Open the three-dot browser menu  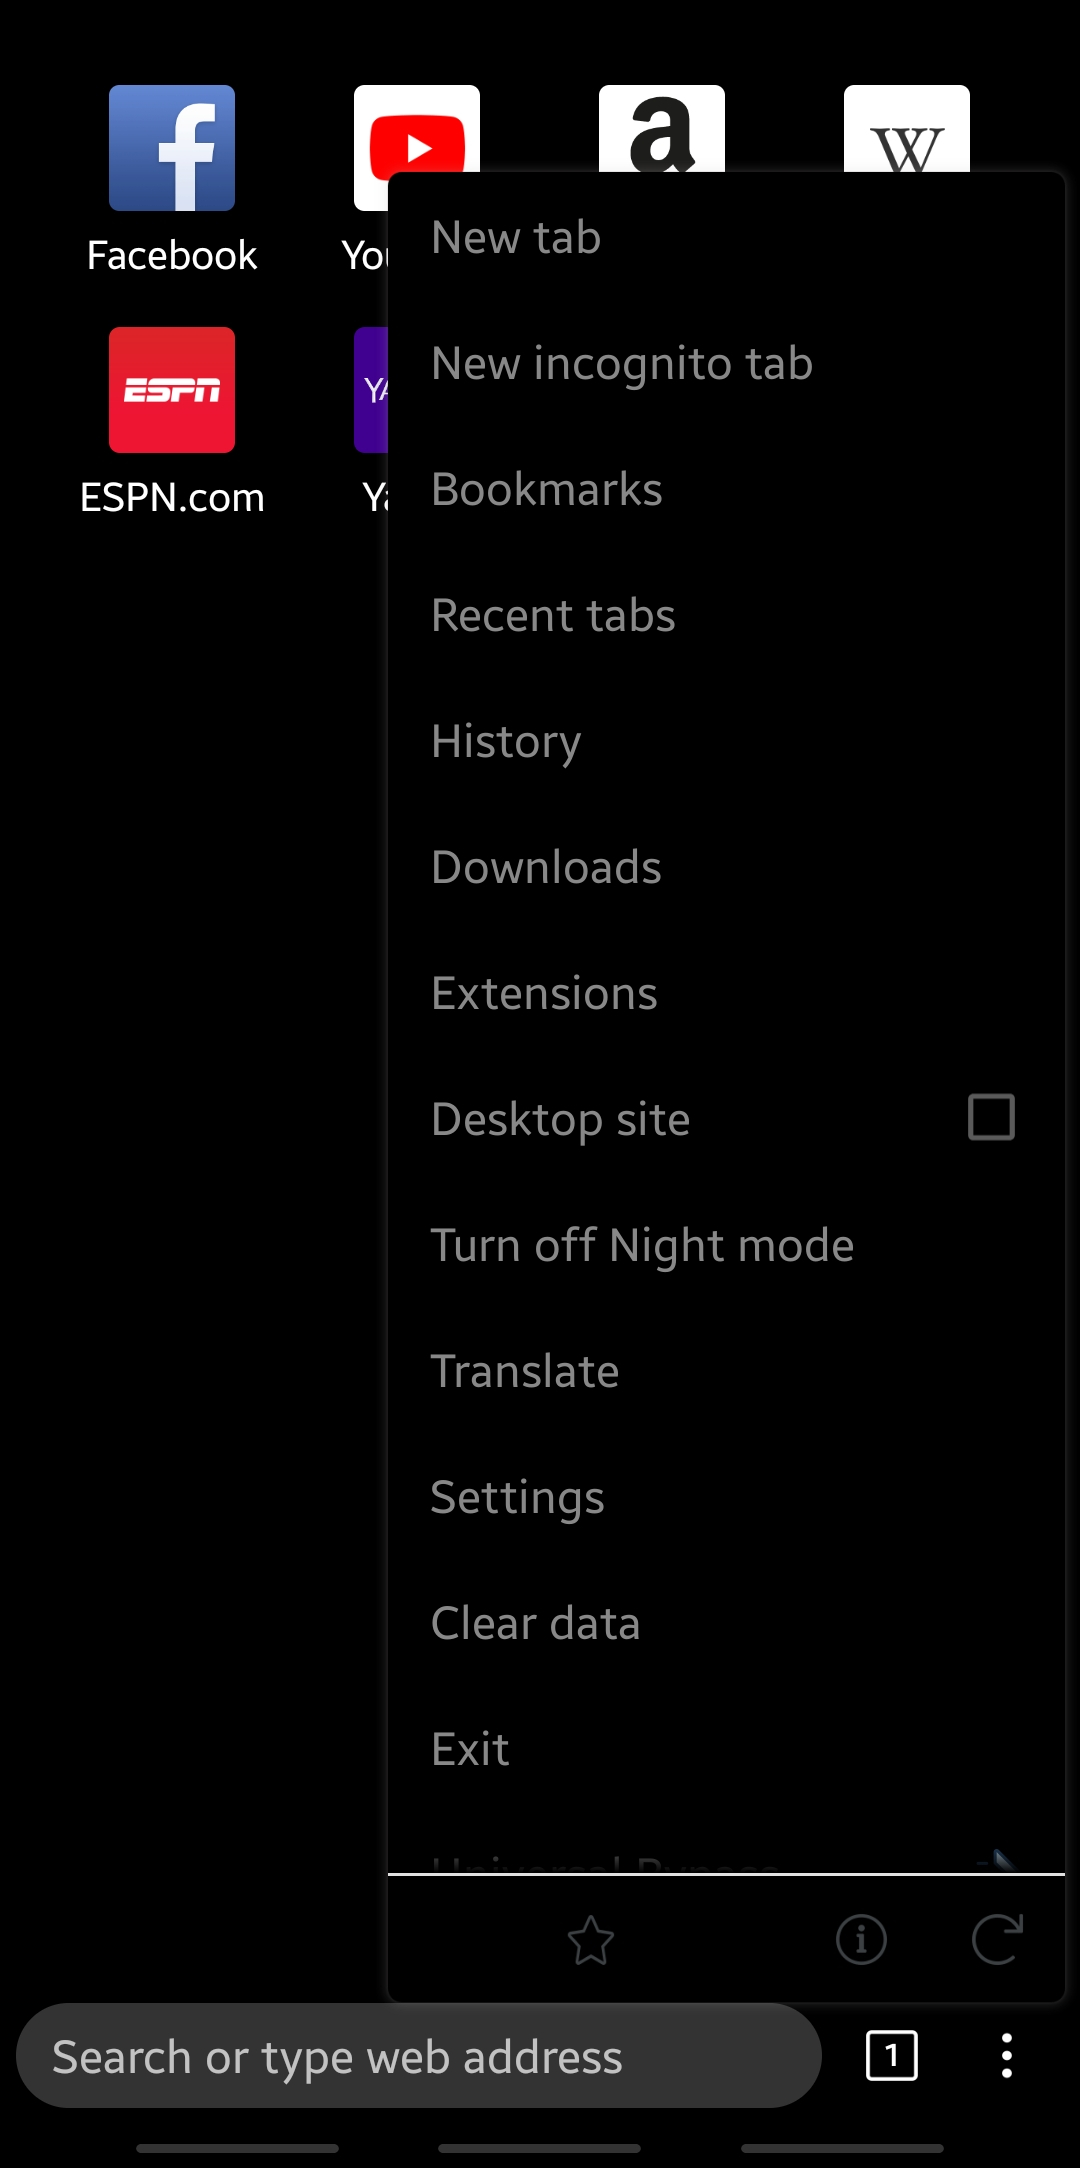pos(1007,2055)
